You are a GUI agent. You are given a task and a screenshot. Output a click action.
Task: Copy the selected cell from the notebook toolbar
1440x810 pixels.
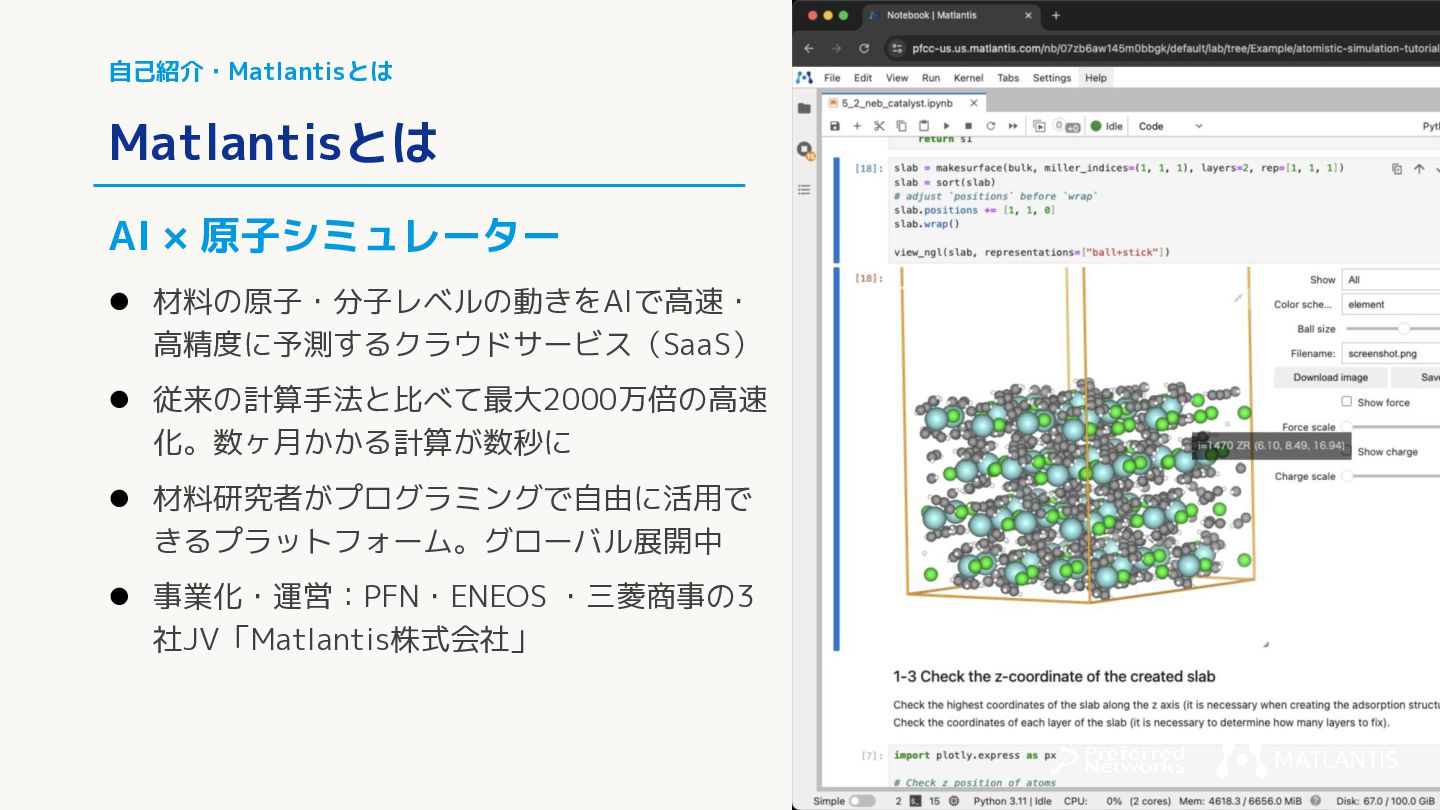point(901,126)
